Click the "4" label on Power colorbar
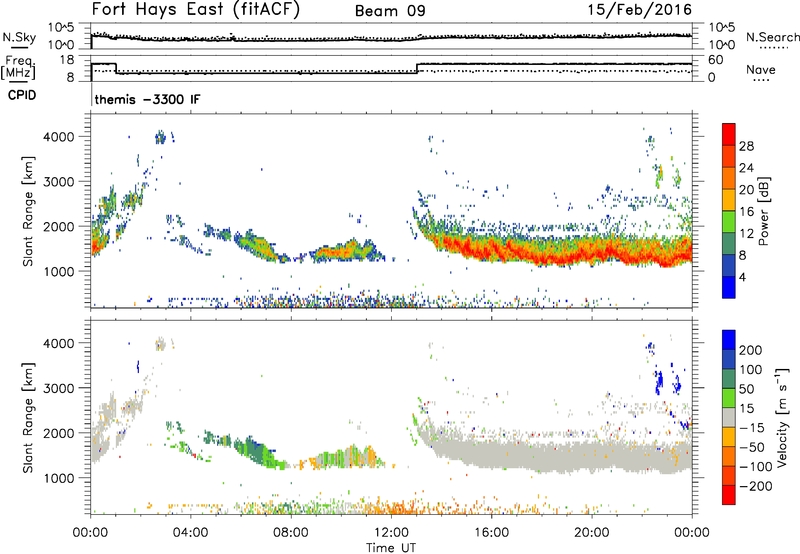Viewport: 800px width, 554px height. pos(742,277)
